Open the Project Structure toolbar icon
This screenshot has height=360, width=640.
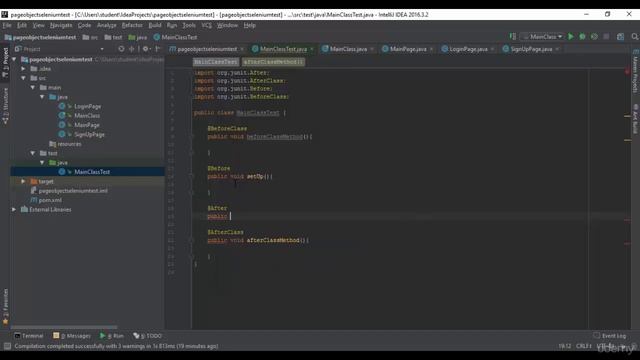coord(620,37)
